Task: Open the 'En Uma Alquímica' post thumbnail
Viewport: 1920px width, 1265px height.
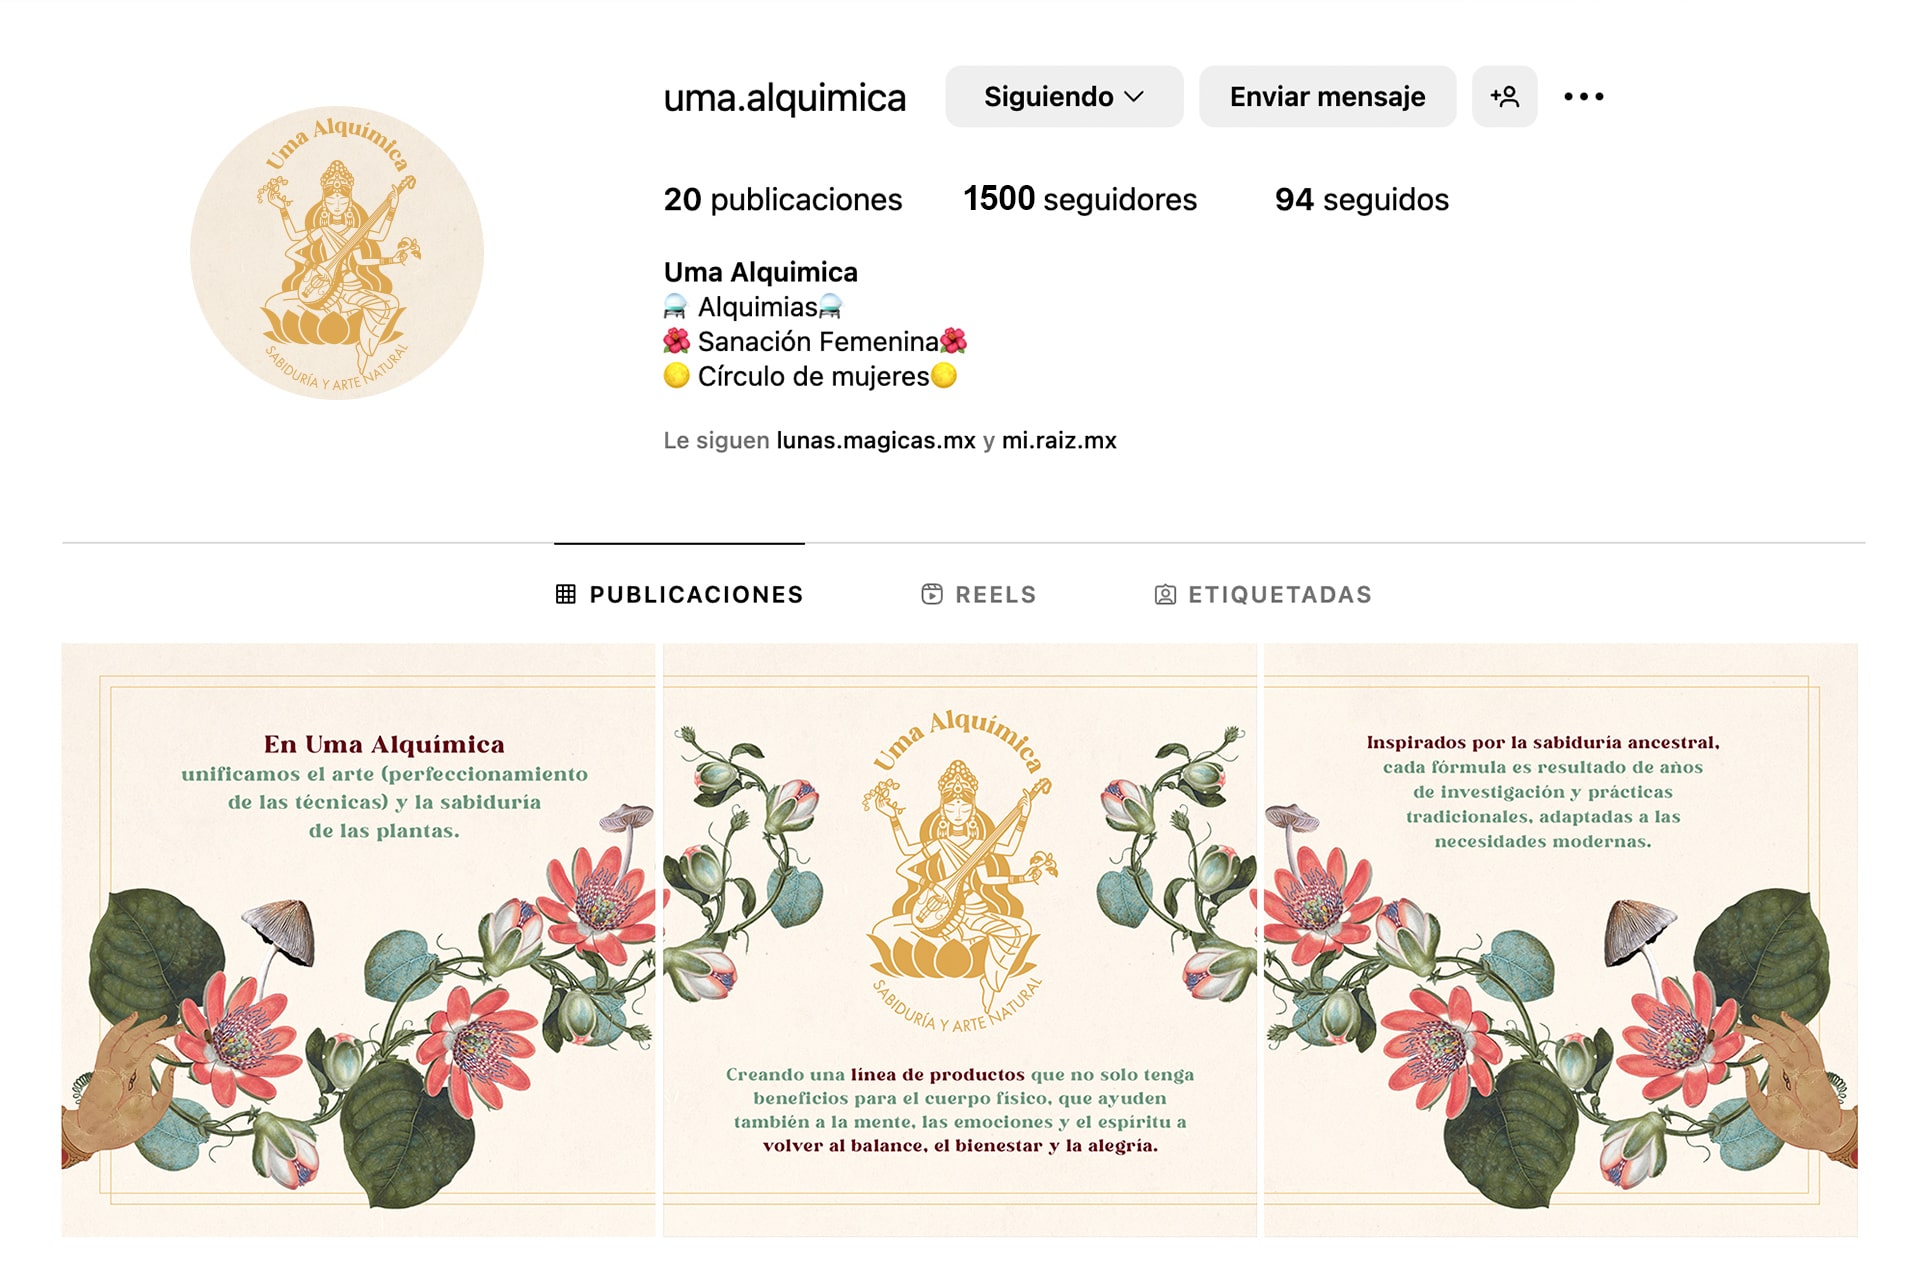Action: 358,940
